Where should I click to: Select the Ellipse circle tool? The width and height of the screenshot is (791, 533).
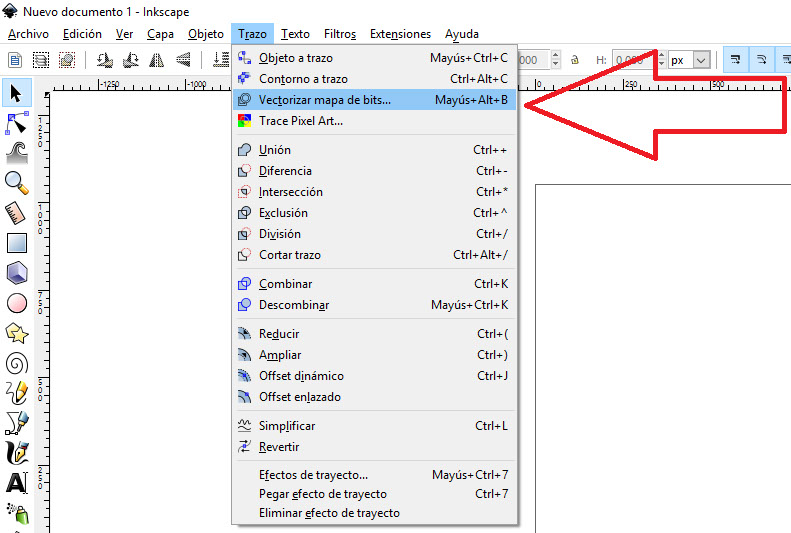click(x=17, y=304)
